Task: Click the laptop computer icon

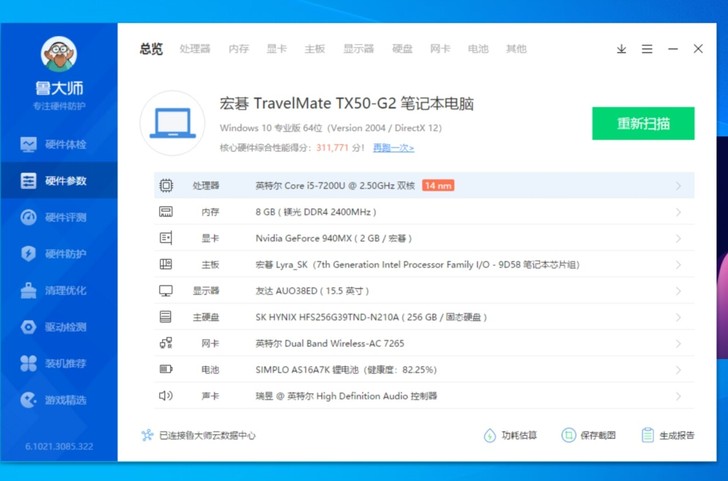Action: [x=172, y=123]
